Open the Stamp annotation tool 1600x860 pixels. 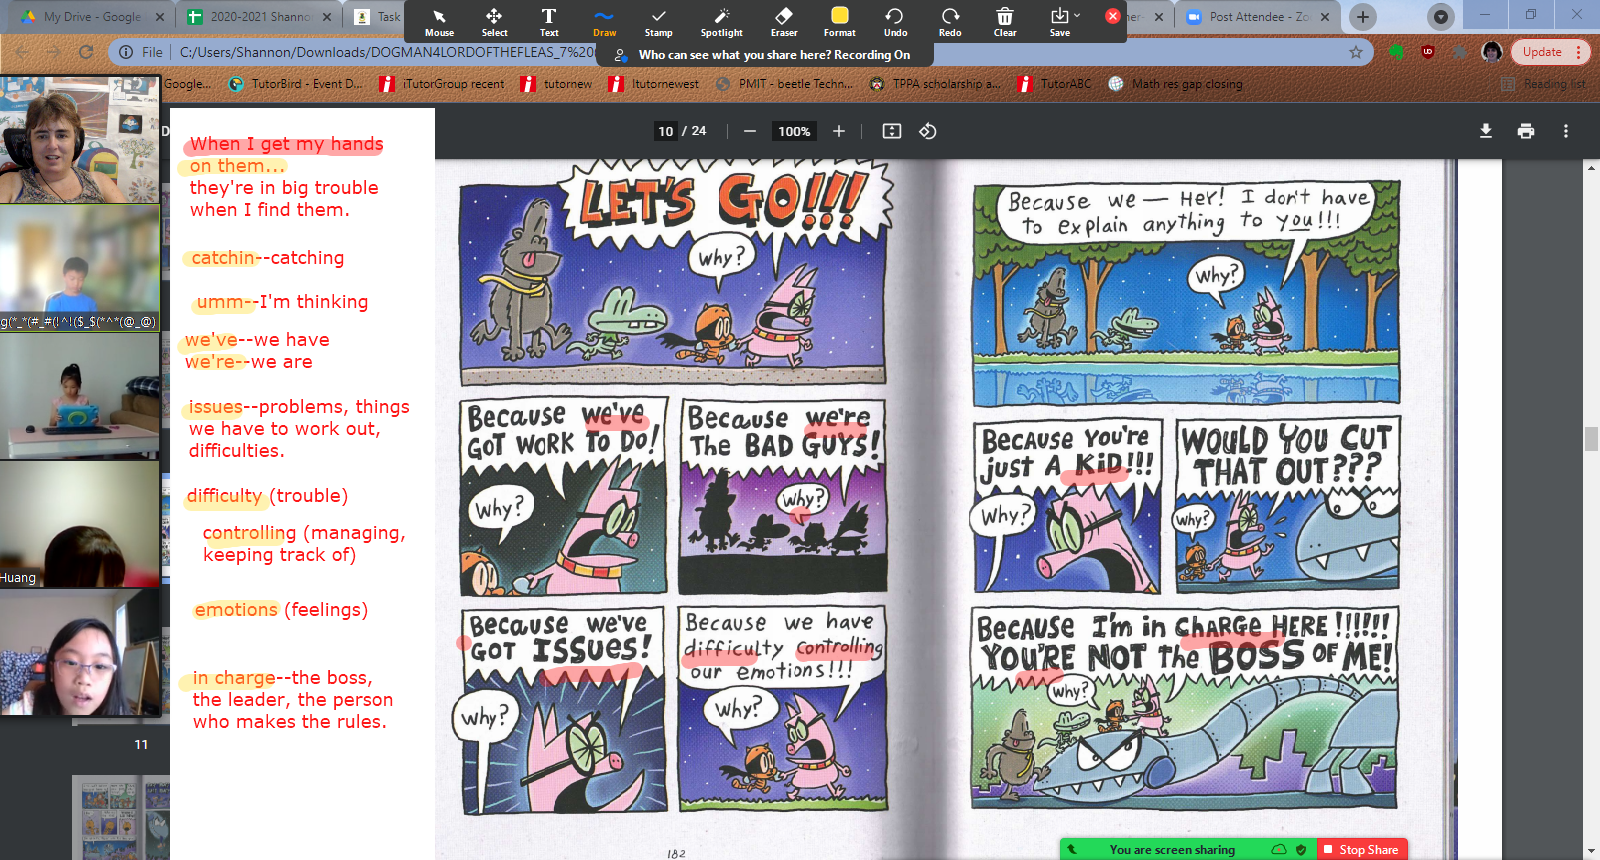click(658, 22)
